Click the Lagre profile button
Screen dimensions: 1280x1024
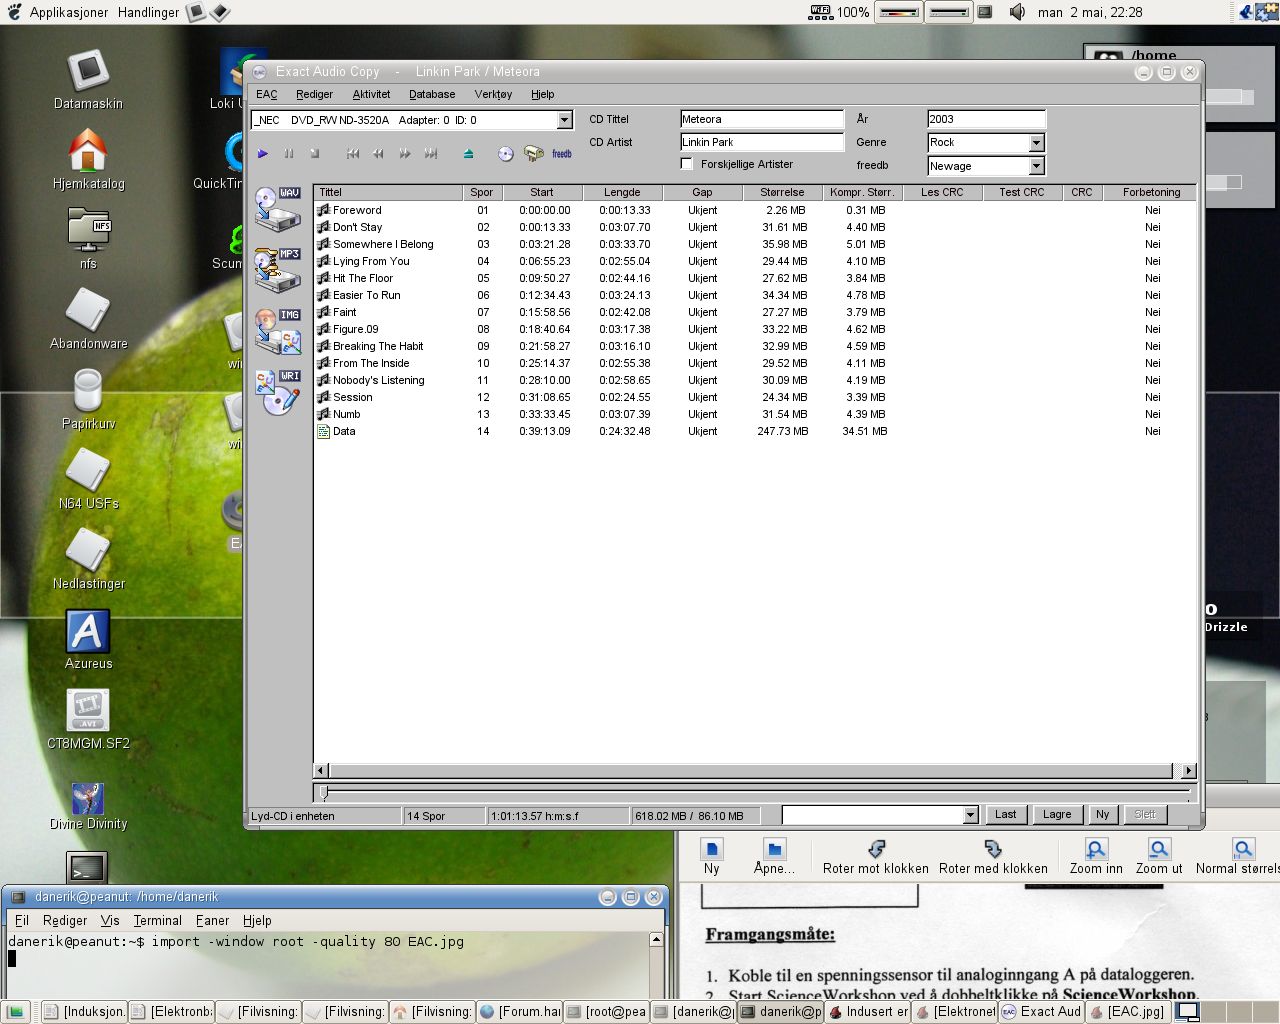(1057, 814)
